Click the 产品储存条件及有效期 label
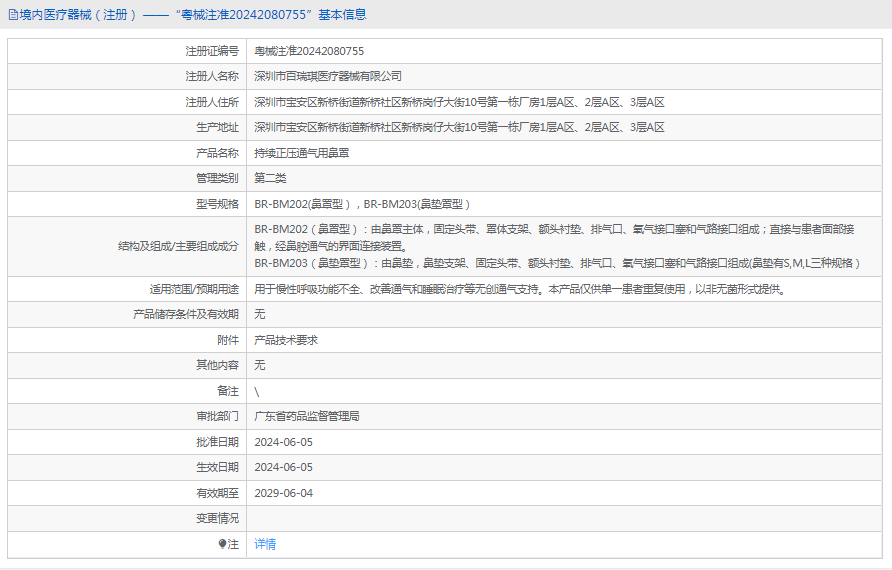 185,314
